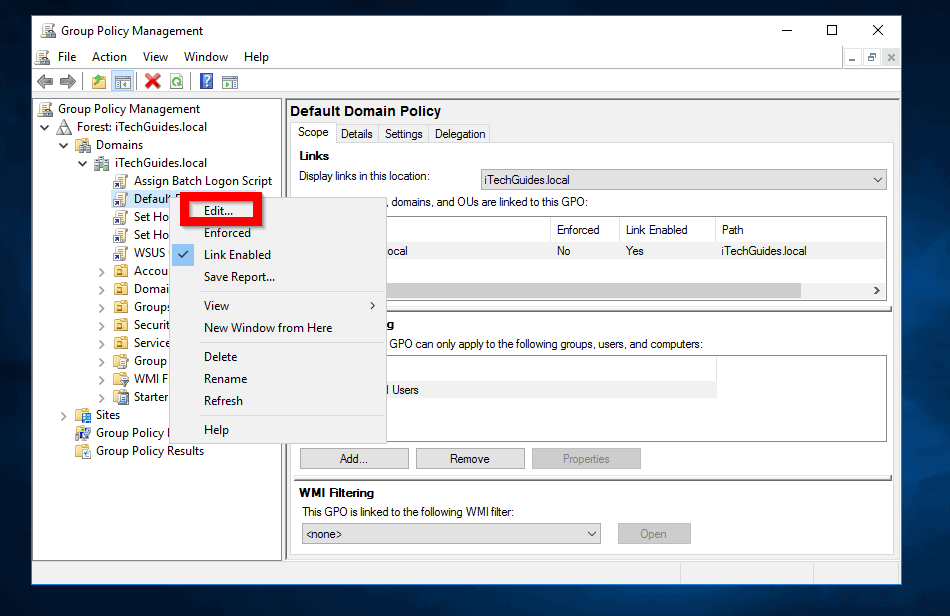
Task: Toggle Link Enabled in the context menu
Action: [237, 255]
